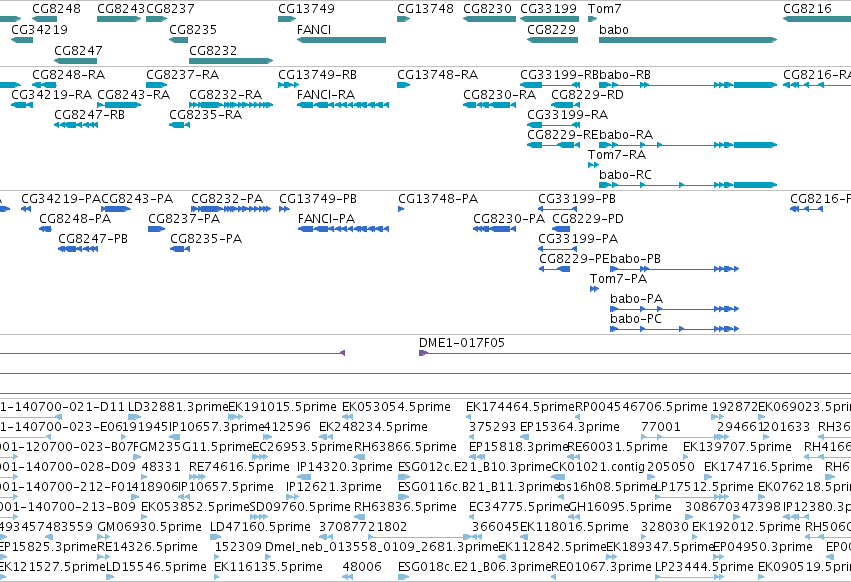Click protein babo-PB
Viewport: 851px width, 582px height.
coord(675,269)
